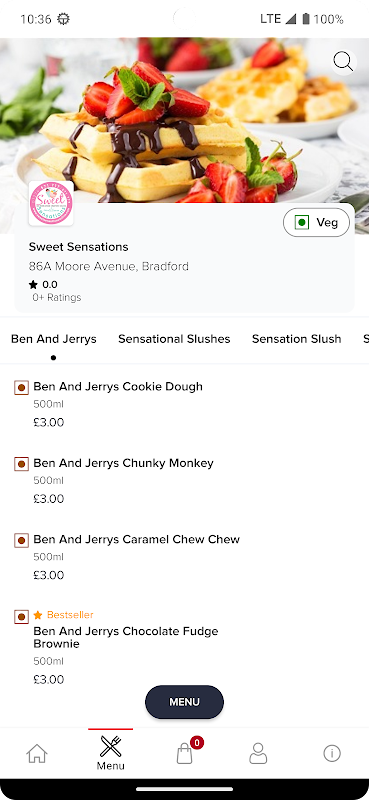The height and width of the screenshot is (800, 369).
Task: Tap the Chunky Monkey non-veg indicator icon
Action: click(21, 464)
